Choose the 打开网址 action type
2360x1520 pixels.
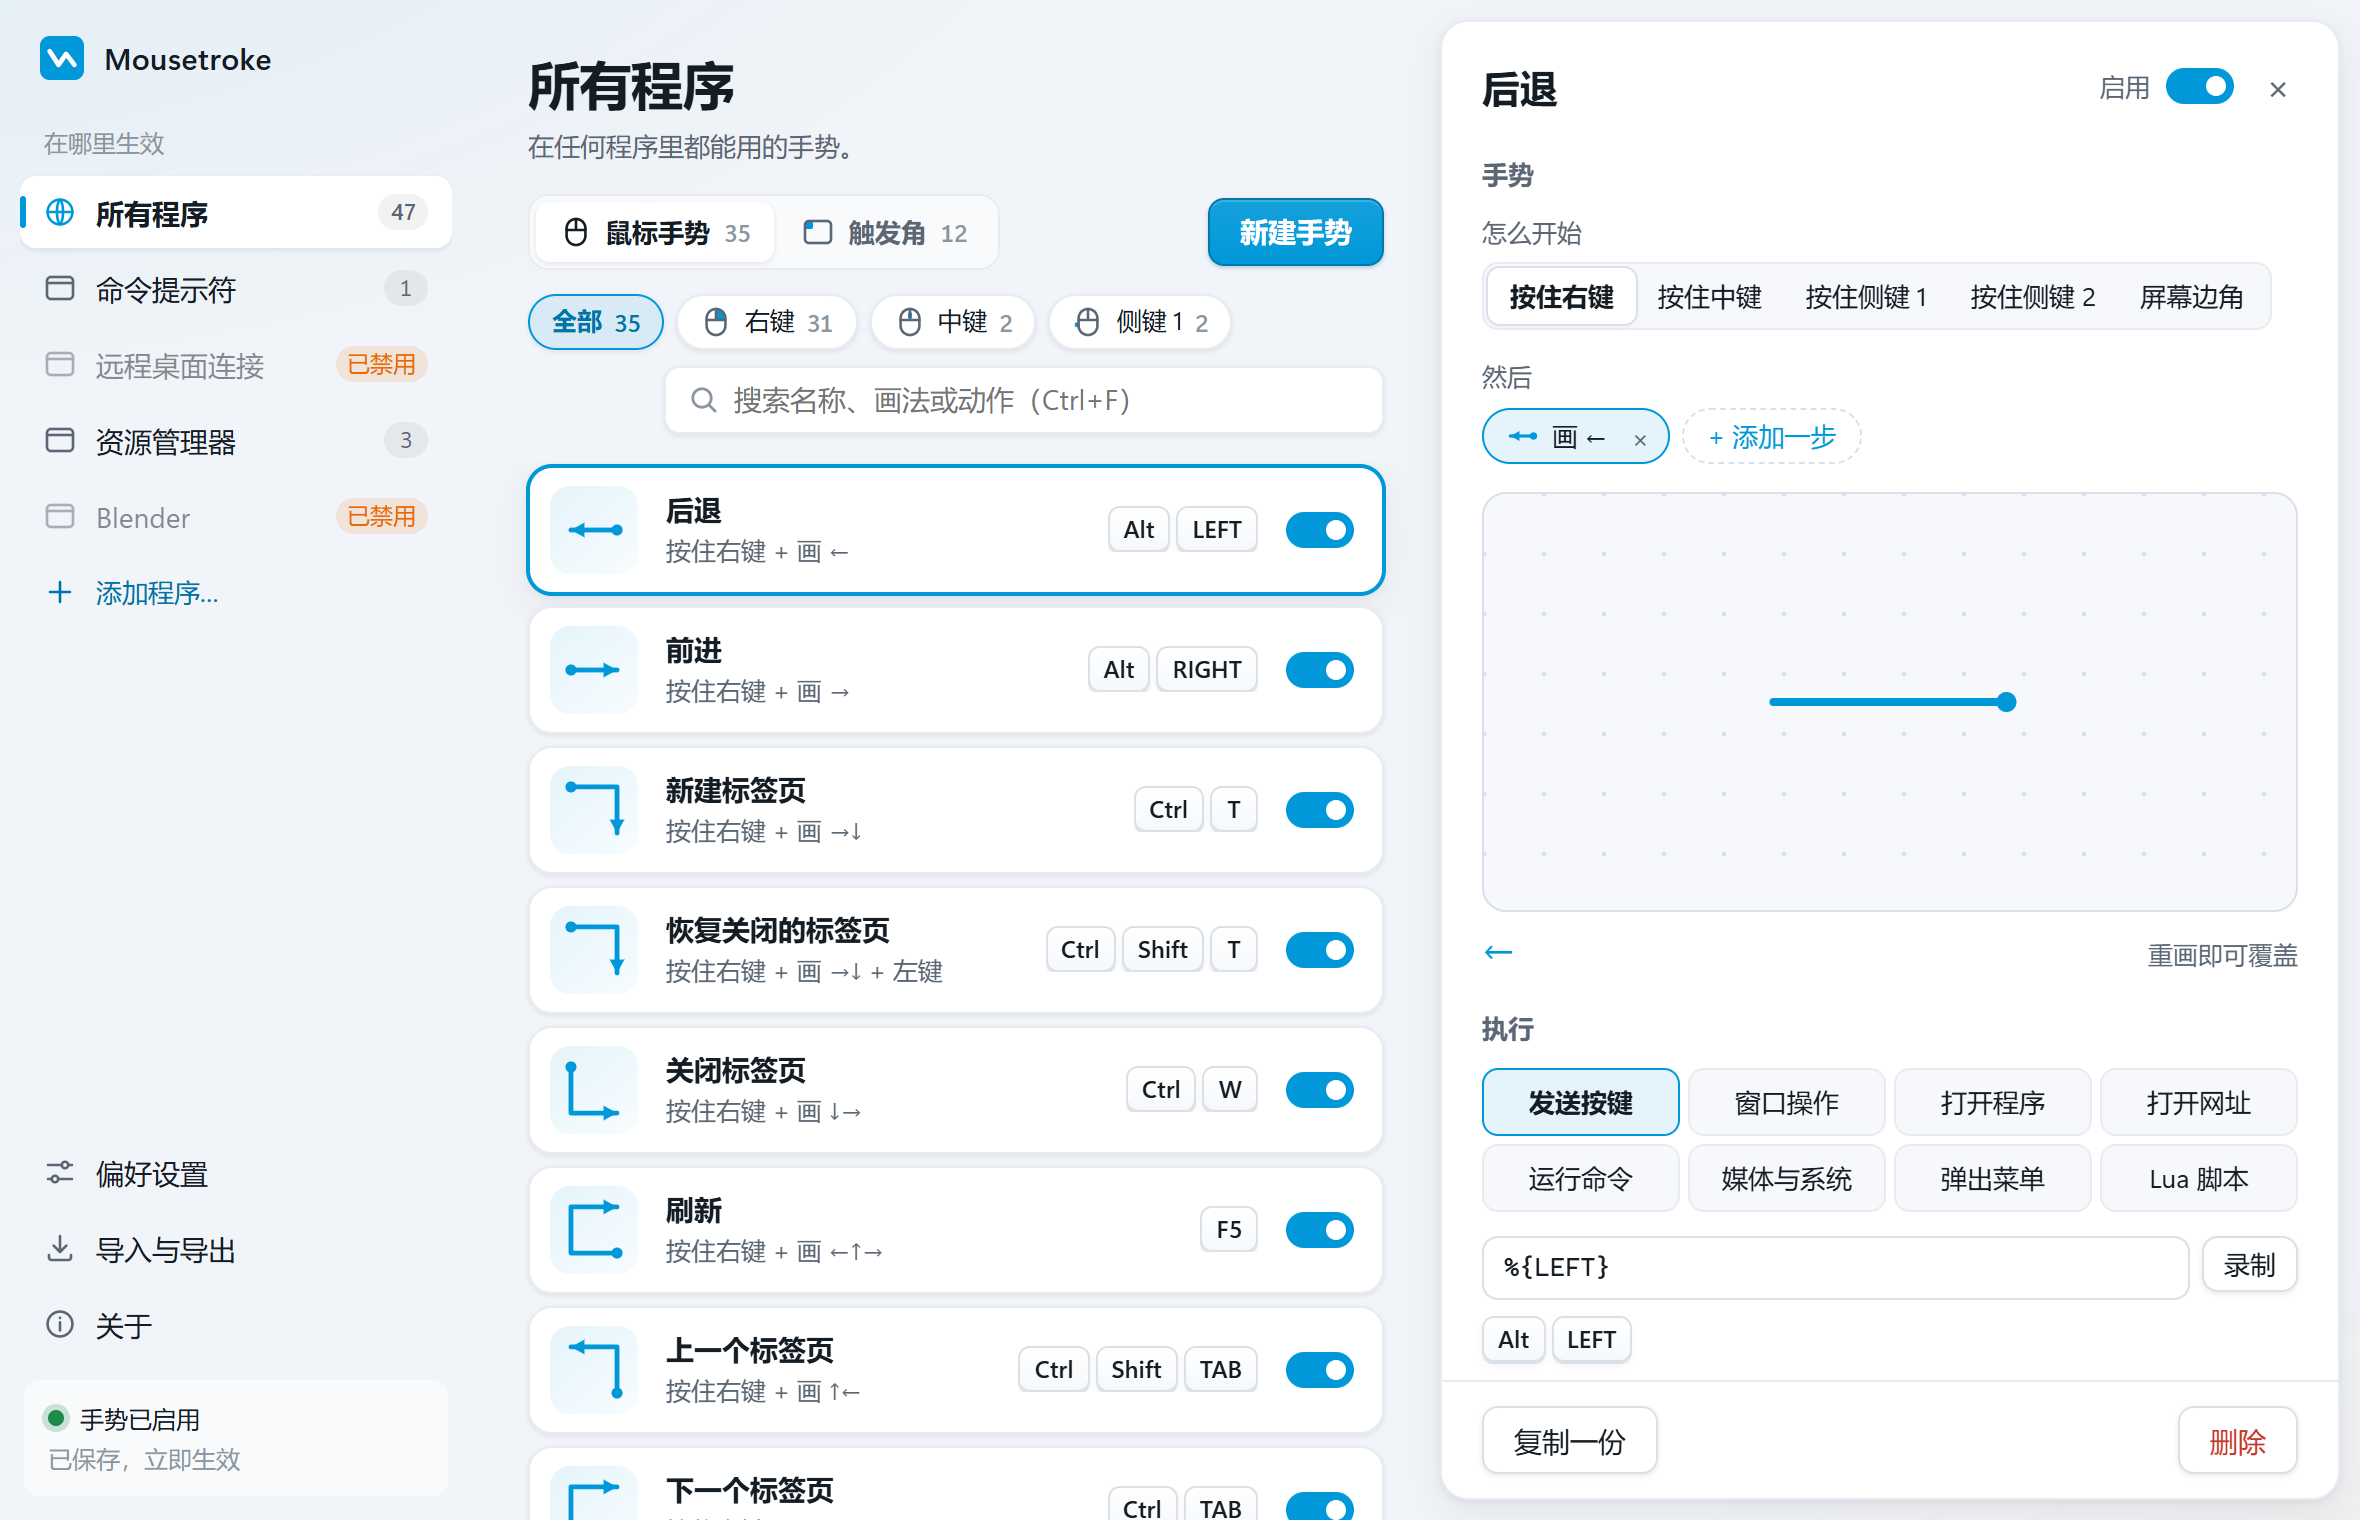coord(2198,1102)
